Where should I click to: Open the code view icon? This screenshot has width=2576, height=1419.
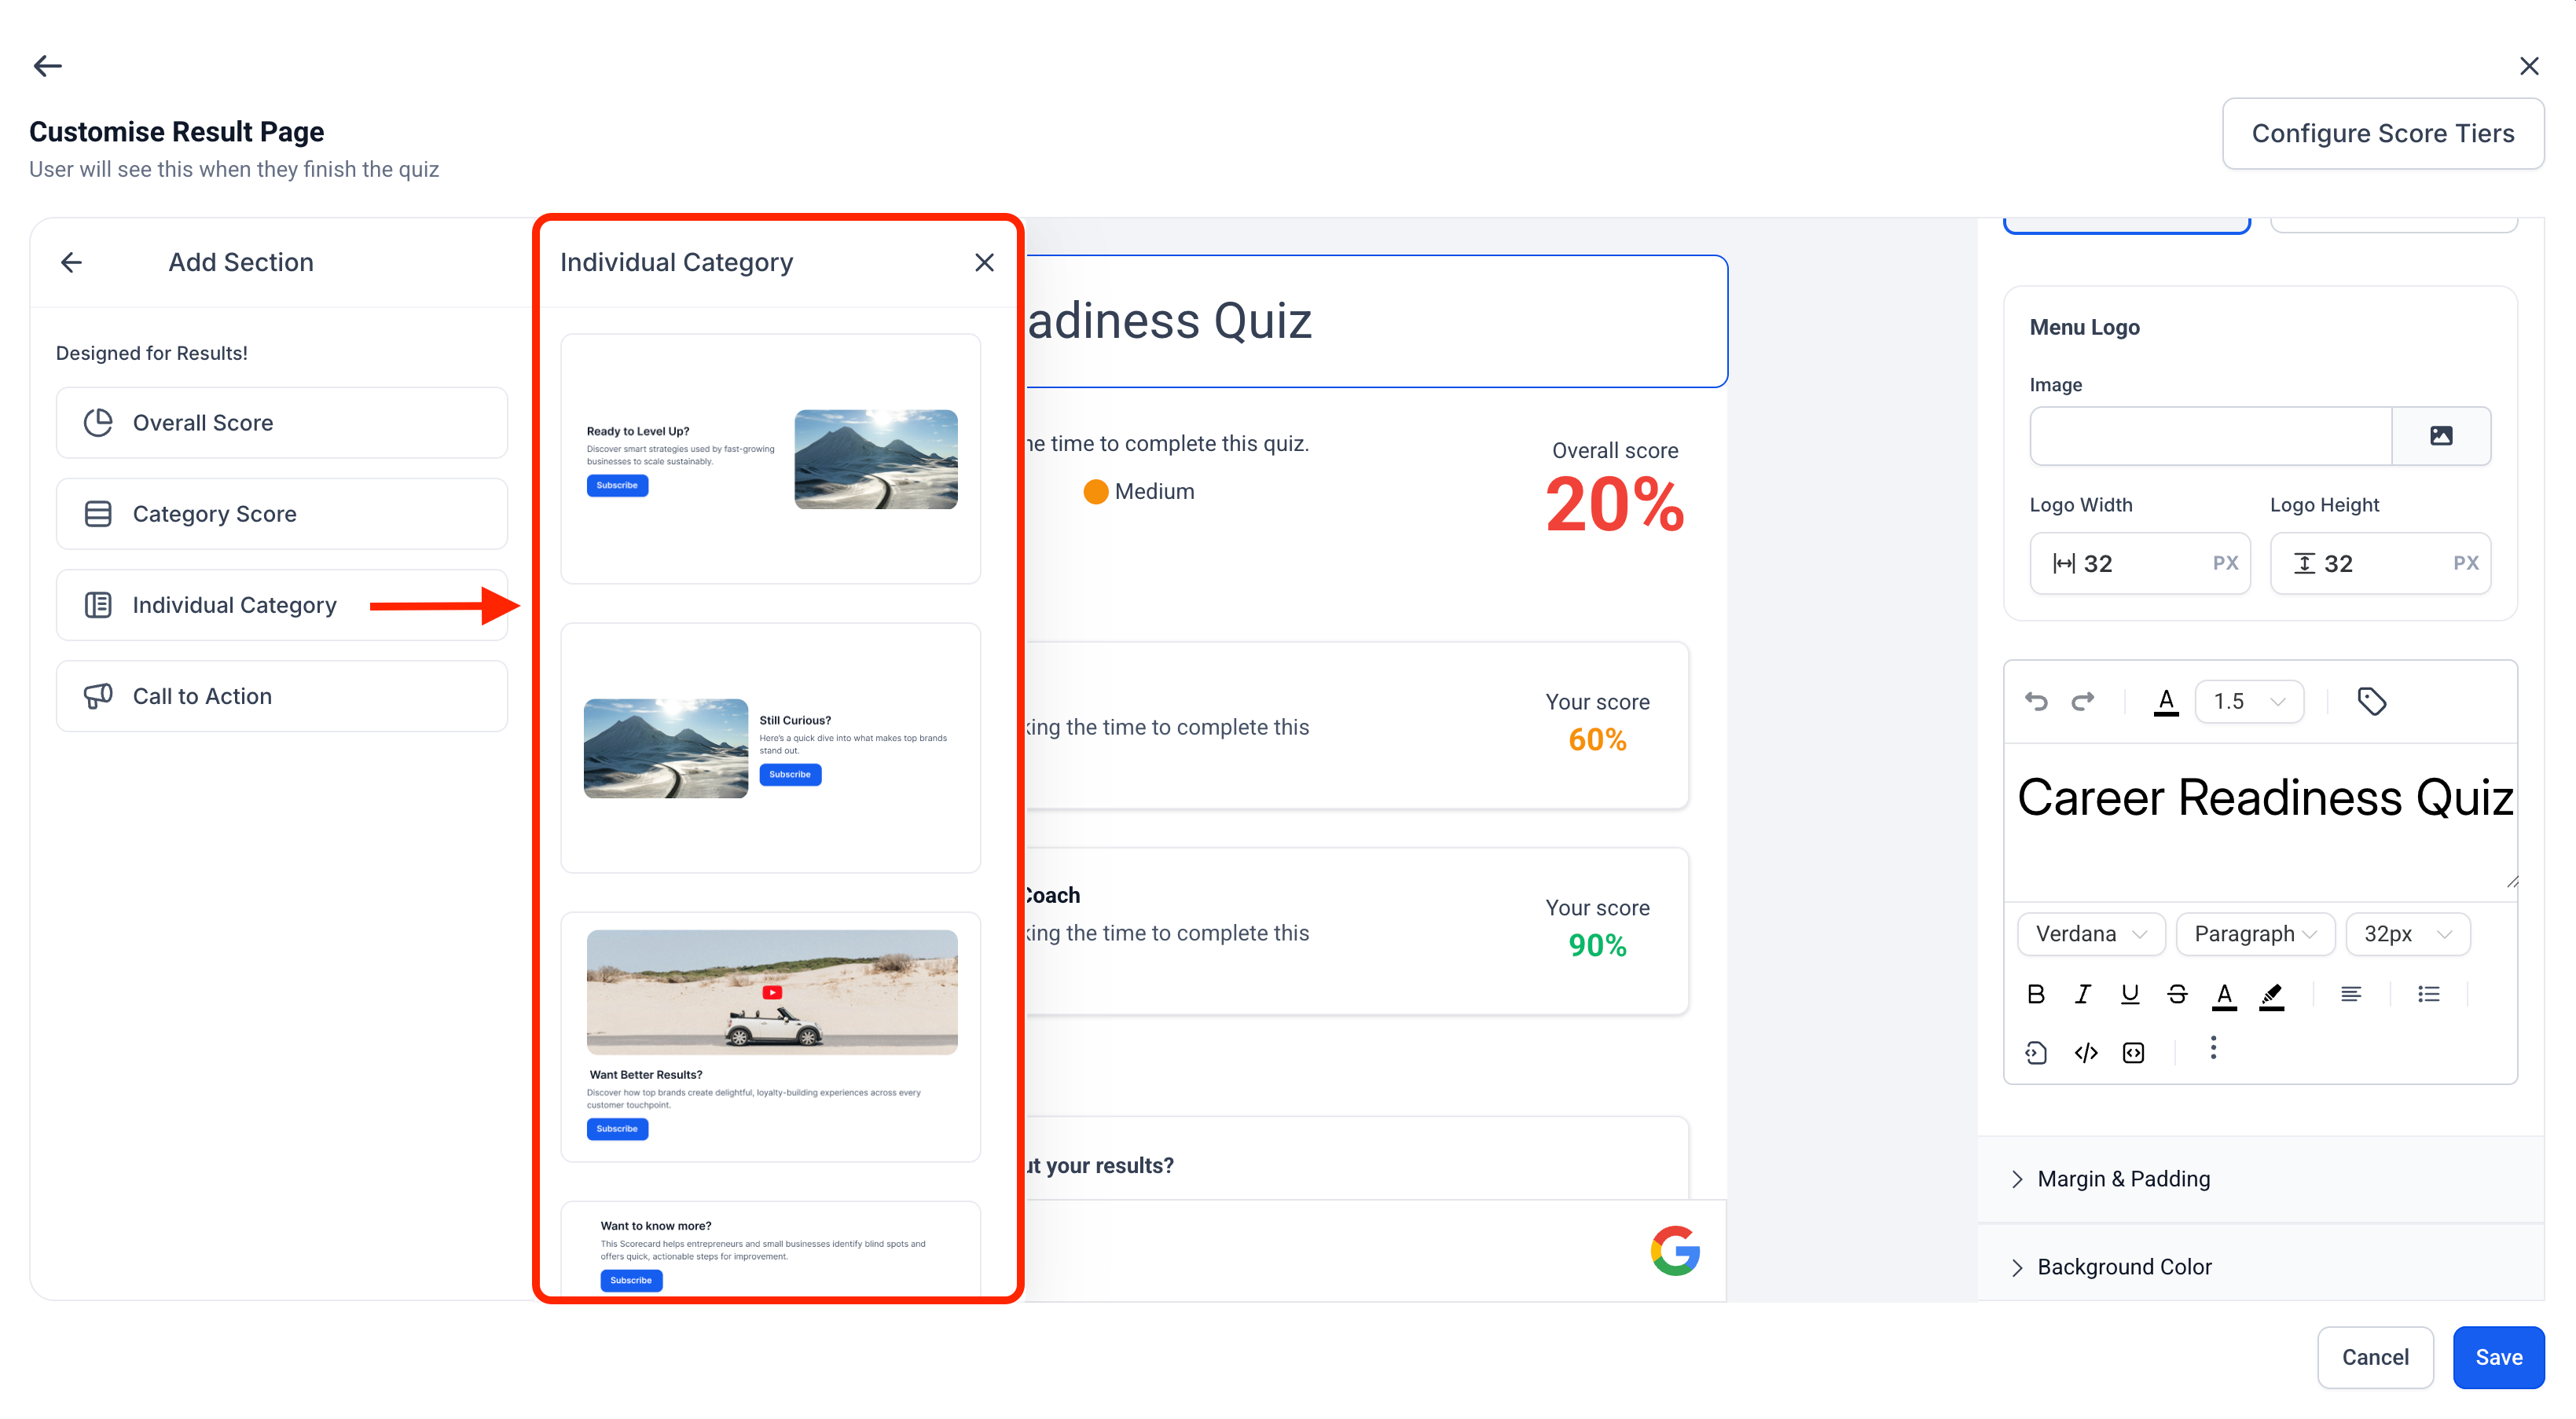[x=2086, y=1052]
